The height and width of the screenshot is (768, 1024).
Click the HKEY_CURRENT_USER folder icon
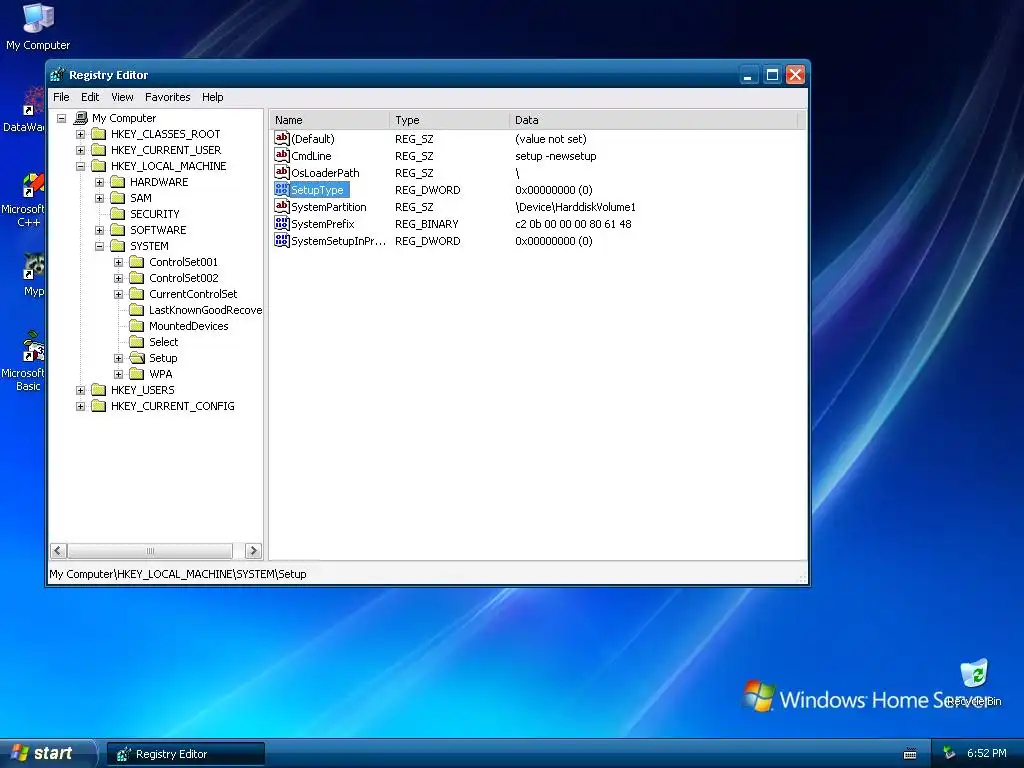tap(99, 150)
